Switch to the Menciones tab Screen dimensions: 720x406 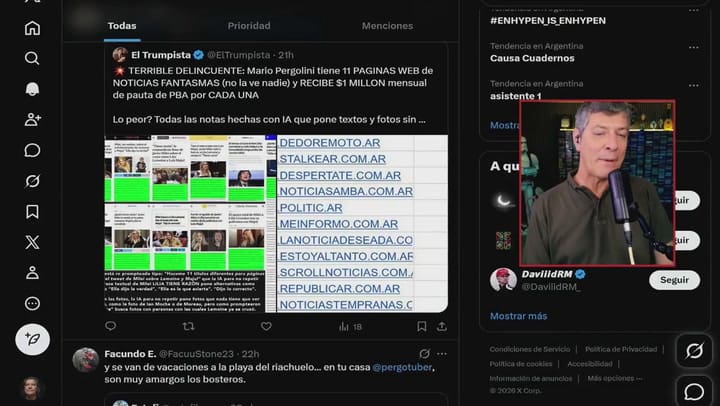387,26
